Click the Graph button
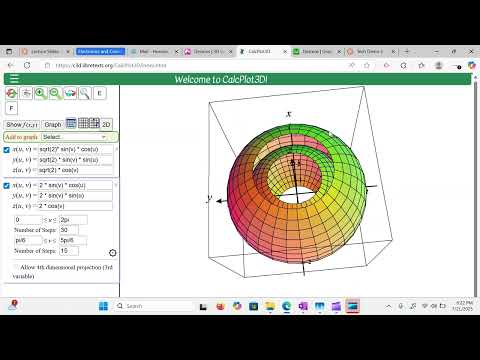The height and width of the screenshot is (360, 480). pos(53,125)
